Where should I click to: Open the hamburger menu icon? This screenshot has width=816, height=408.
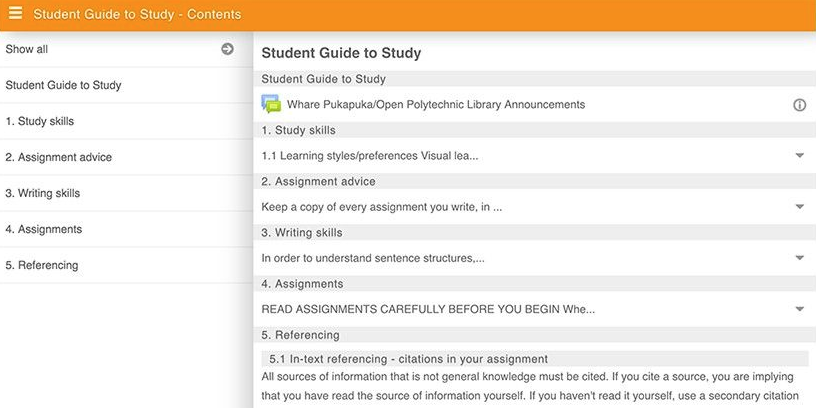[16, 13]
